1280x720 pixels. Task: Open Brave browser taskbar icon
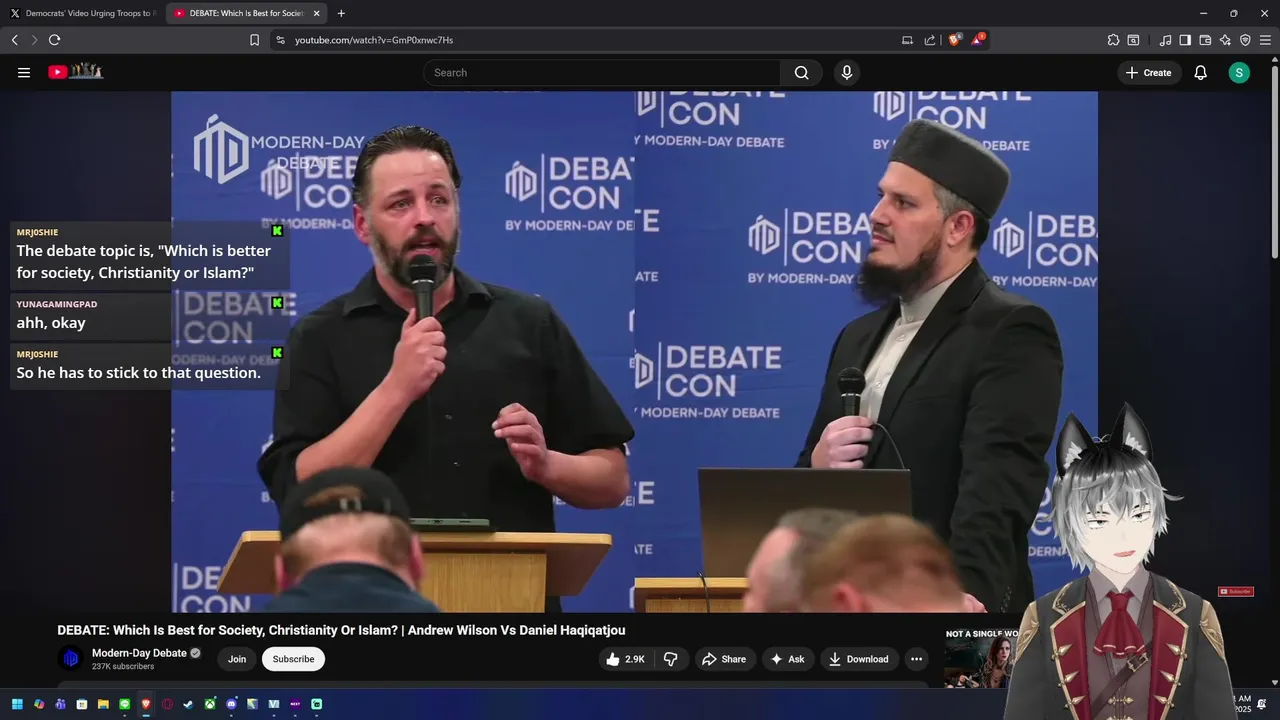(x=146, y=704)
